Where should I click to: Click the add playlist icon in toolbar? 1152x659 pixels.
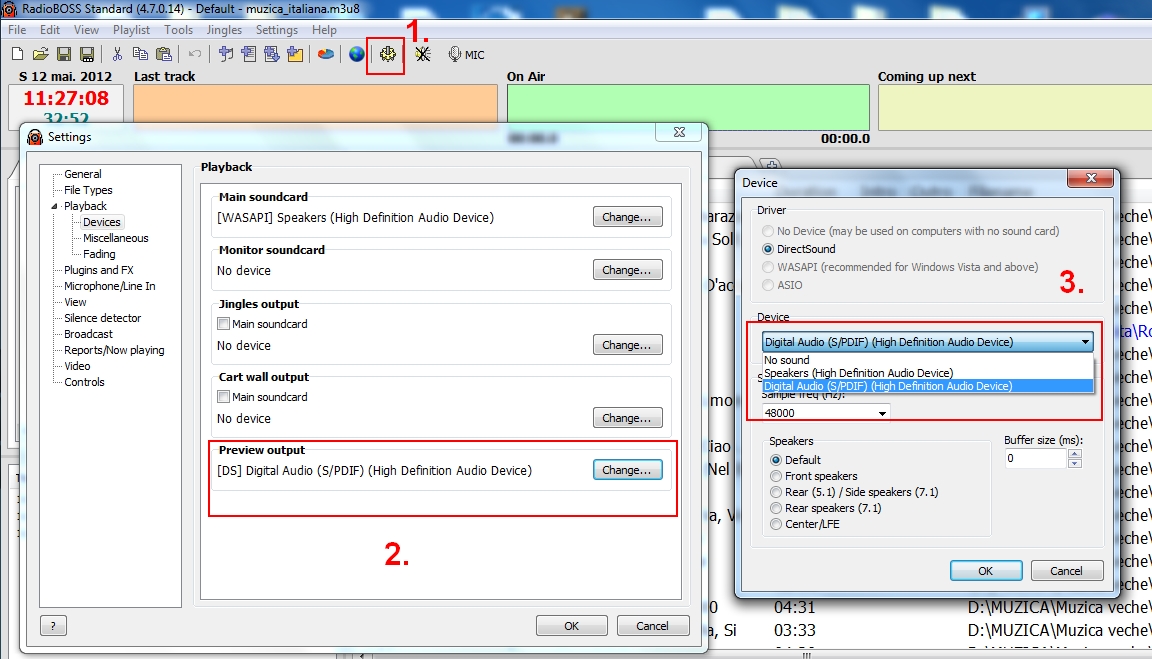248,54
